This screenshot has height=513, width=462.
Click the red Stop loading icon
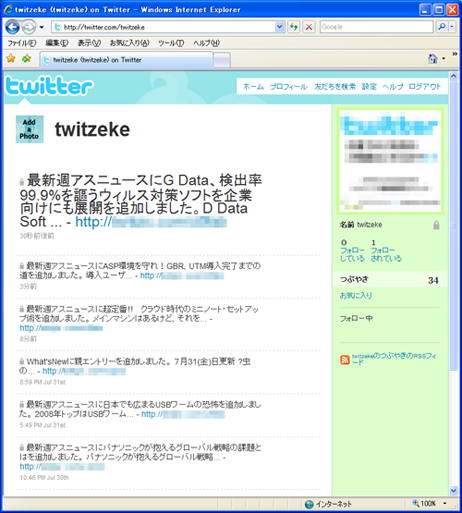click(309, 27)
